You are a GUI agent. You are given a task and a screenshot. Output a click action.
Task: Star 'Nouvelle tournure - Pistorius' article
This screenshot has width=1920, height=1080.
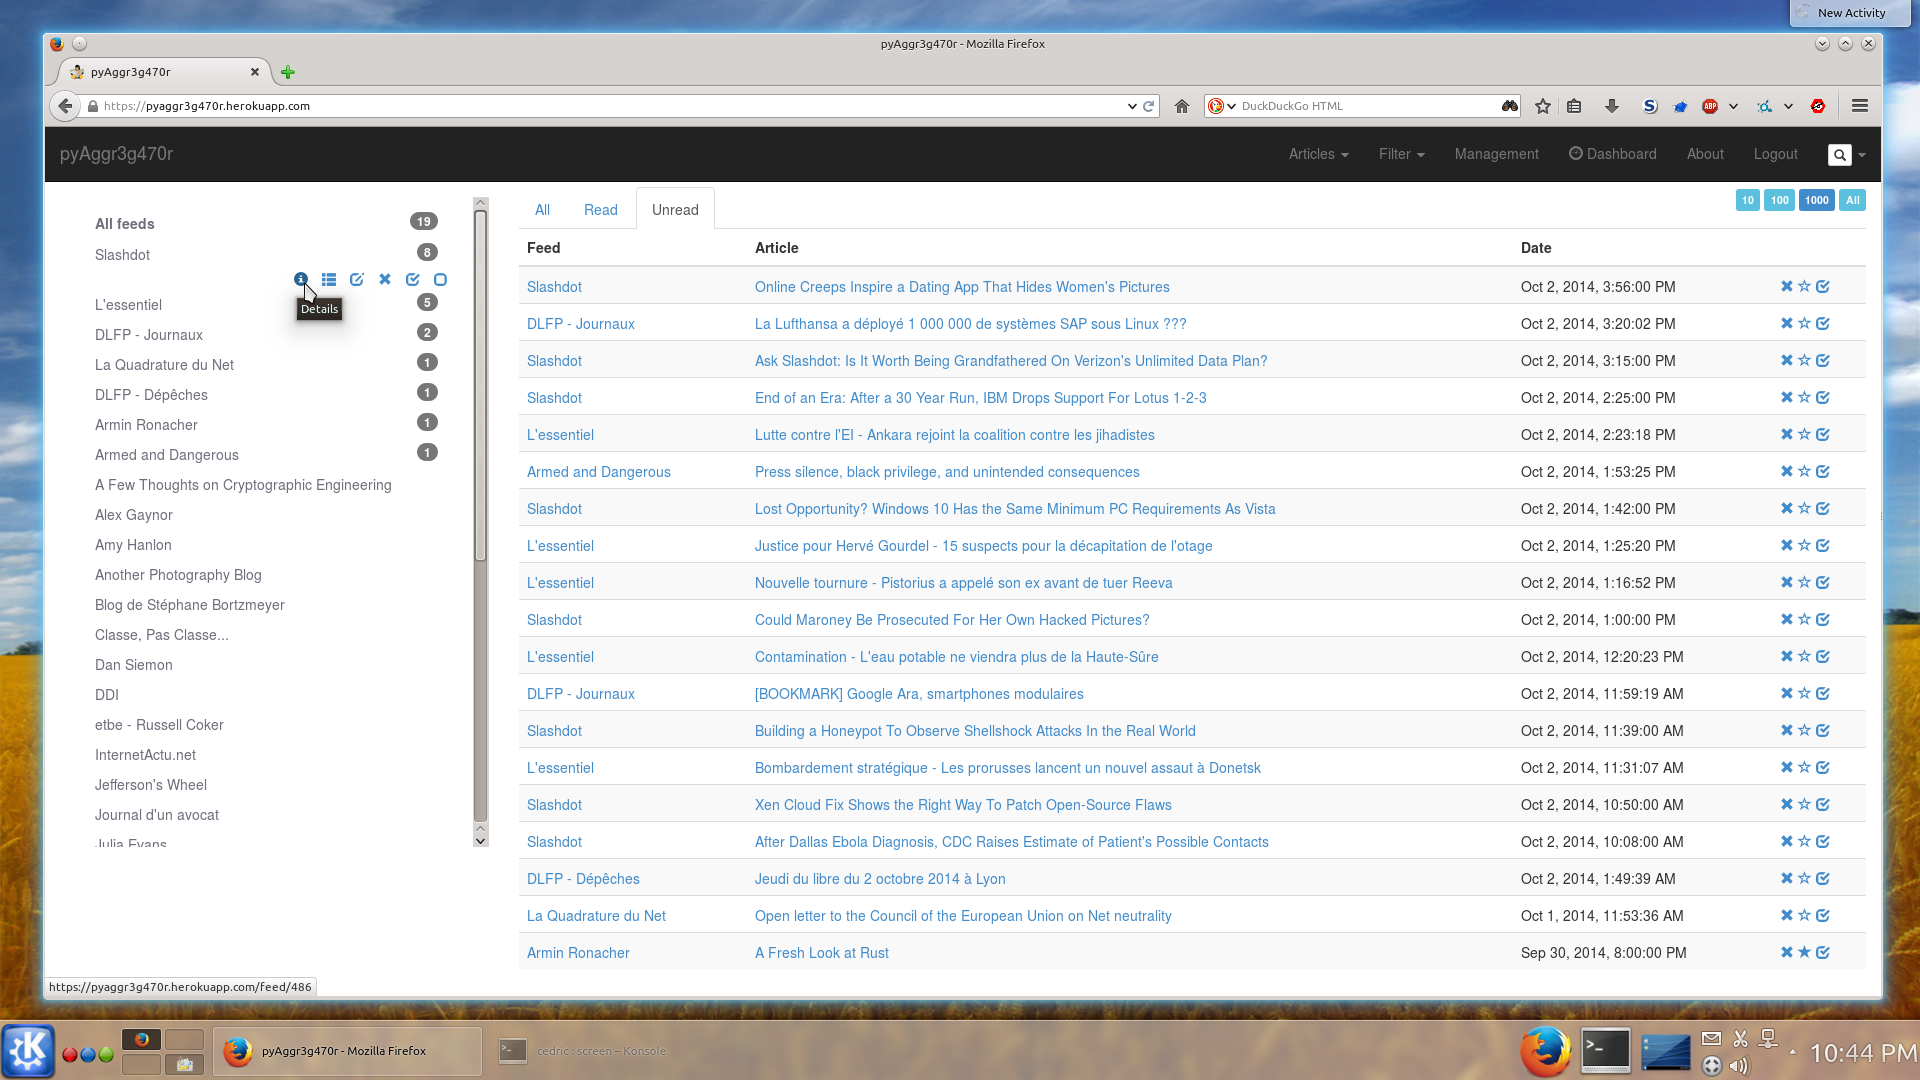coord(1805,583)
